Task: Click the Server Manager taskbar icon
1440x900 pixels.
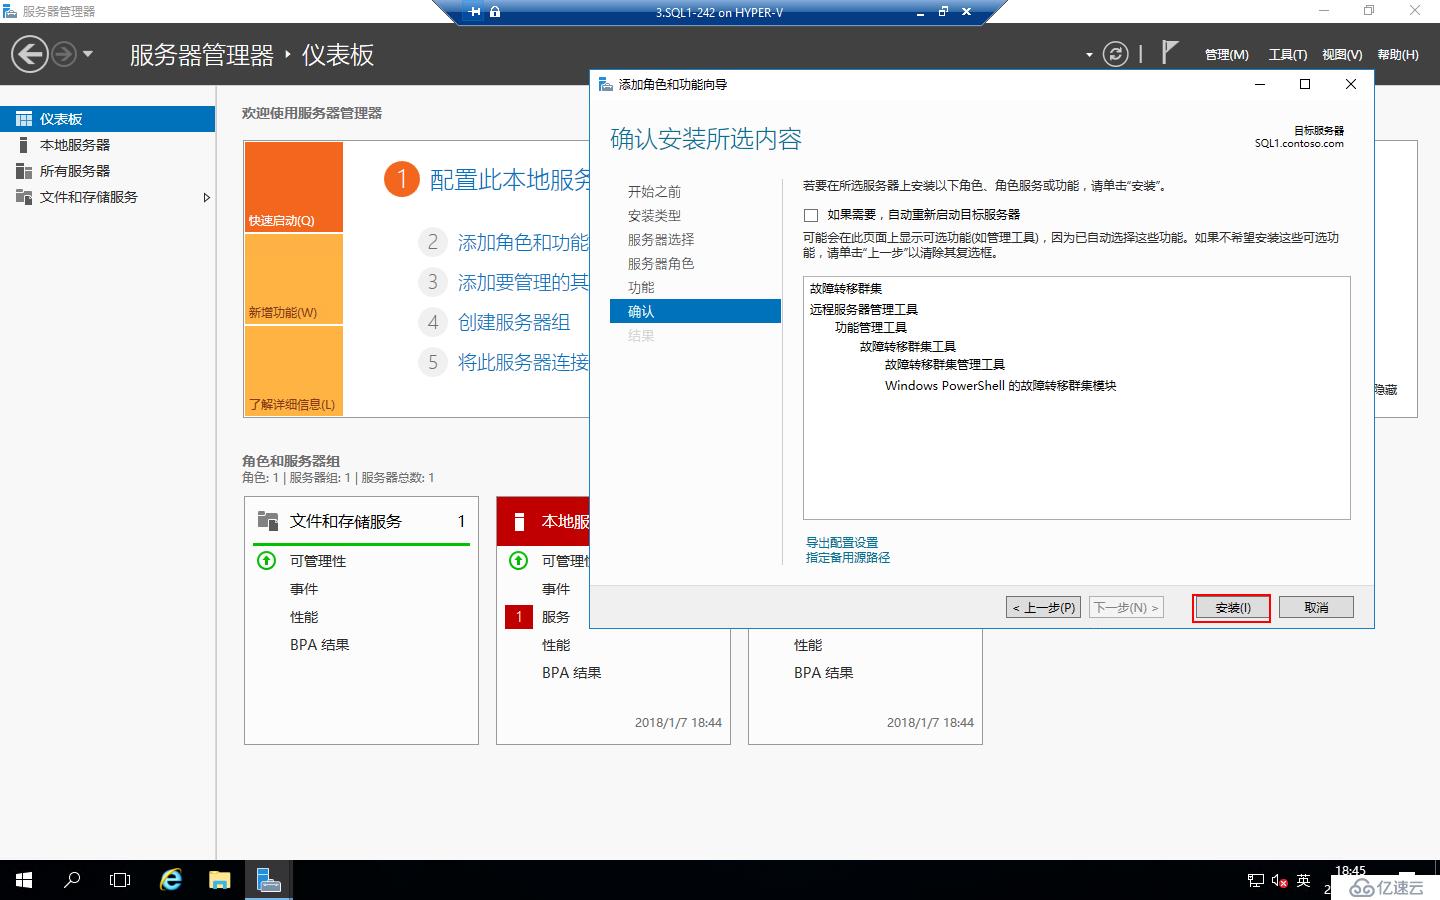Action: coord(268,880)
